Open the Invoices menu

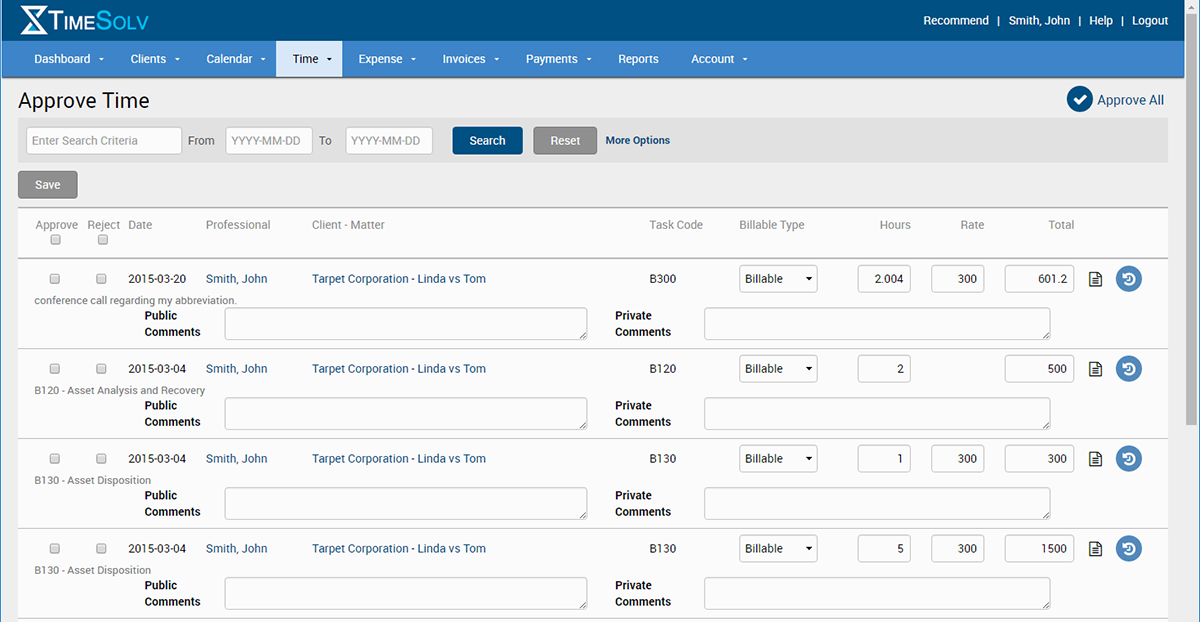[470, 59]
